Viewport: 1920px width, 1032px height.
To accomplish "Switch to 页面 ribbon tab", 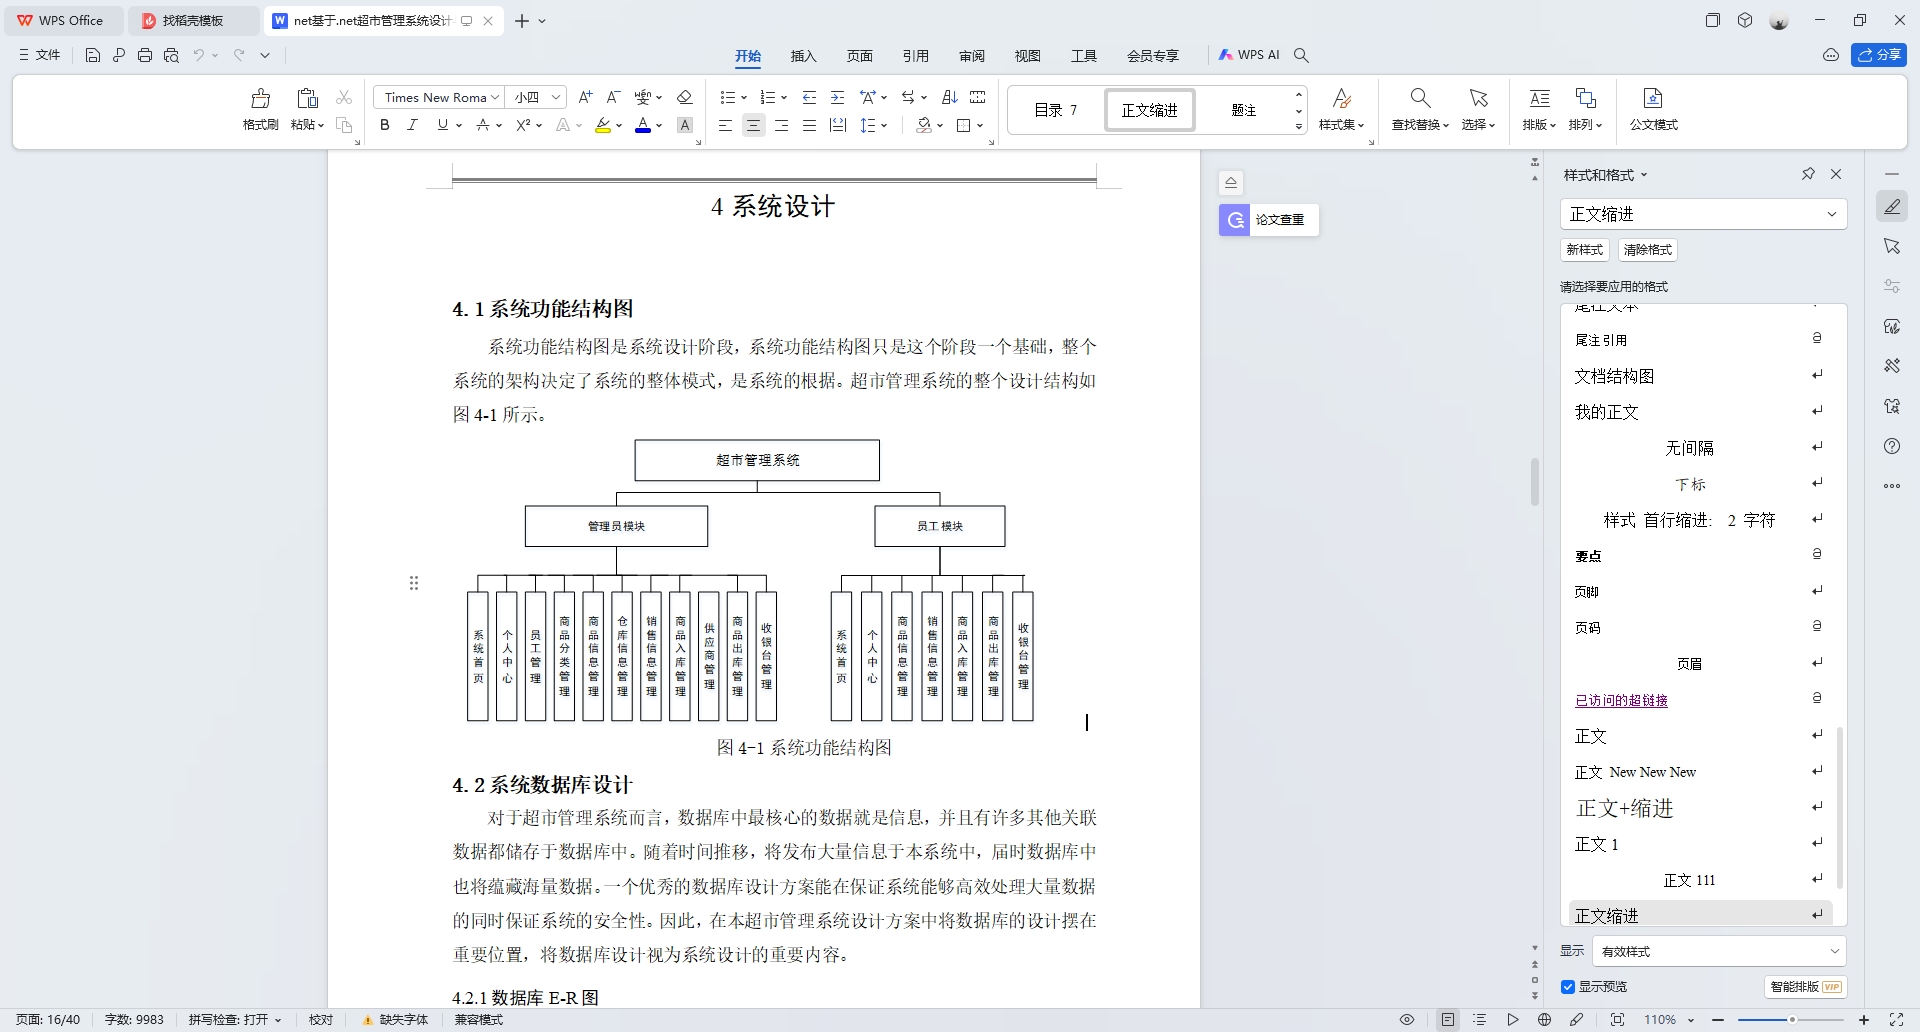I will (859, 56).
